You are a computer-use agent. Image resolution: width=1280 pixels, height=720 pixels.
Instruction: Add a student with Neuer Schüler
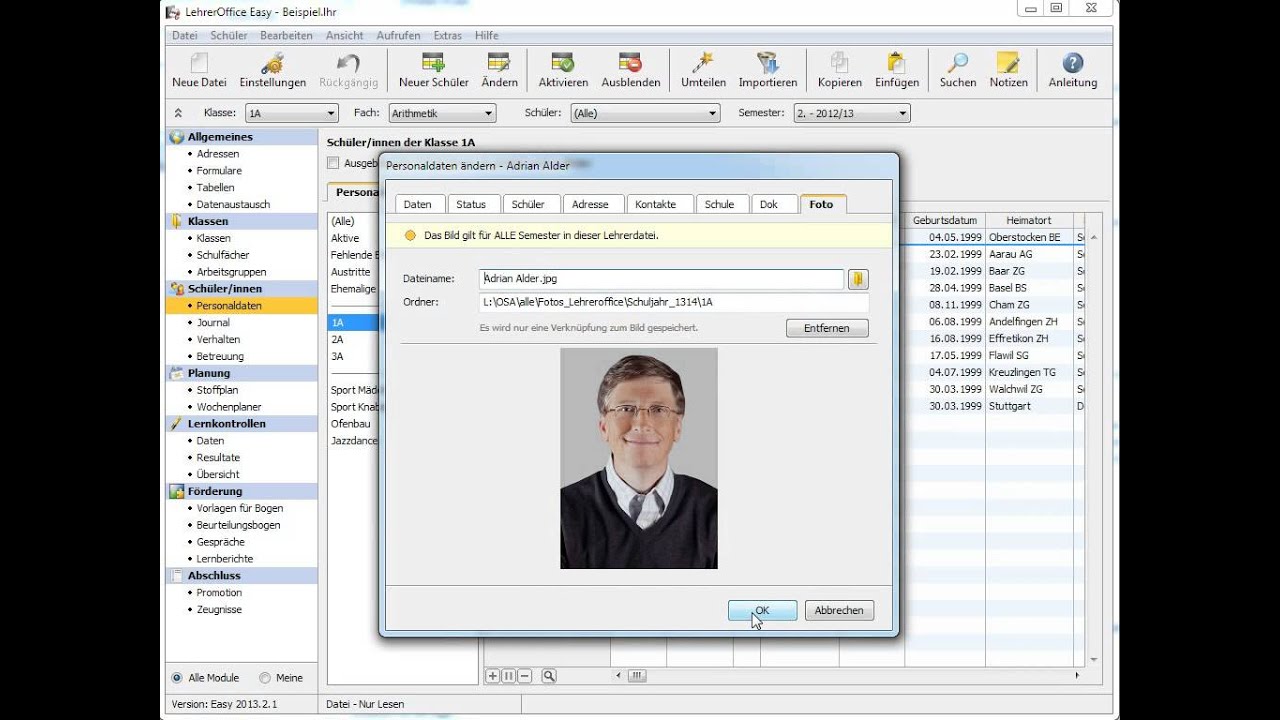pos(433,70)
